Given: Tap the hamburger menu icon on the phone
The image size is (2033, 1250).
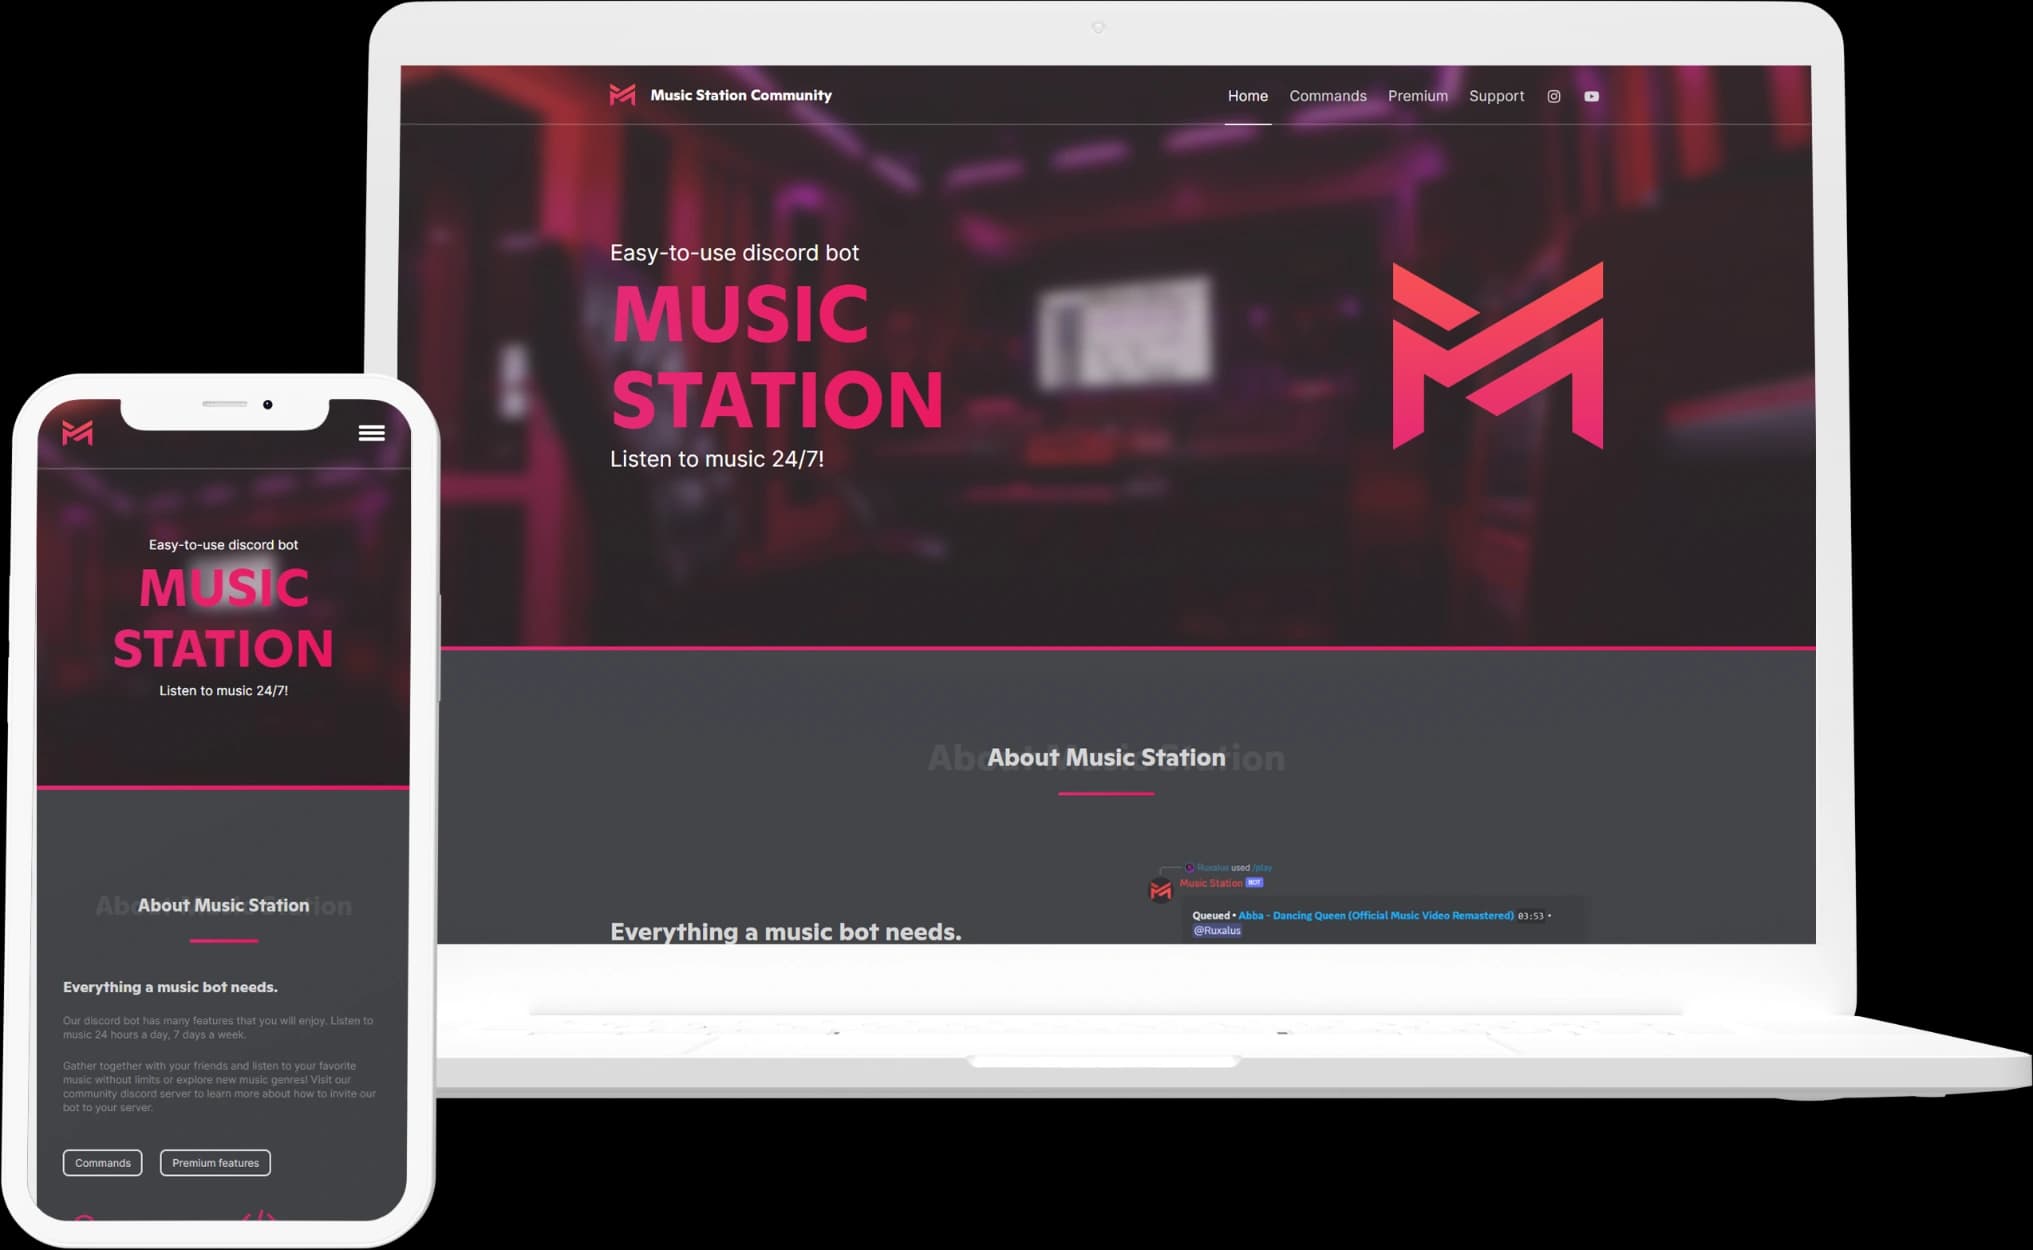Looking at the screenshot, I should (x=372, y=433).
